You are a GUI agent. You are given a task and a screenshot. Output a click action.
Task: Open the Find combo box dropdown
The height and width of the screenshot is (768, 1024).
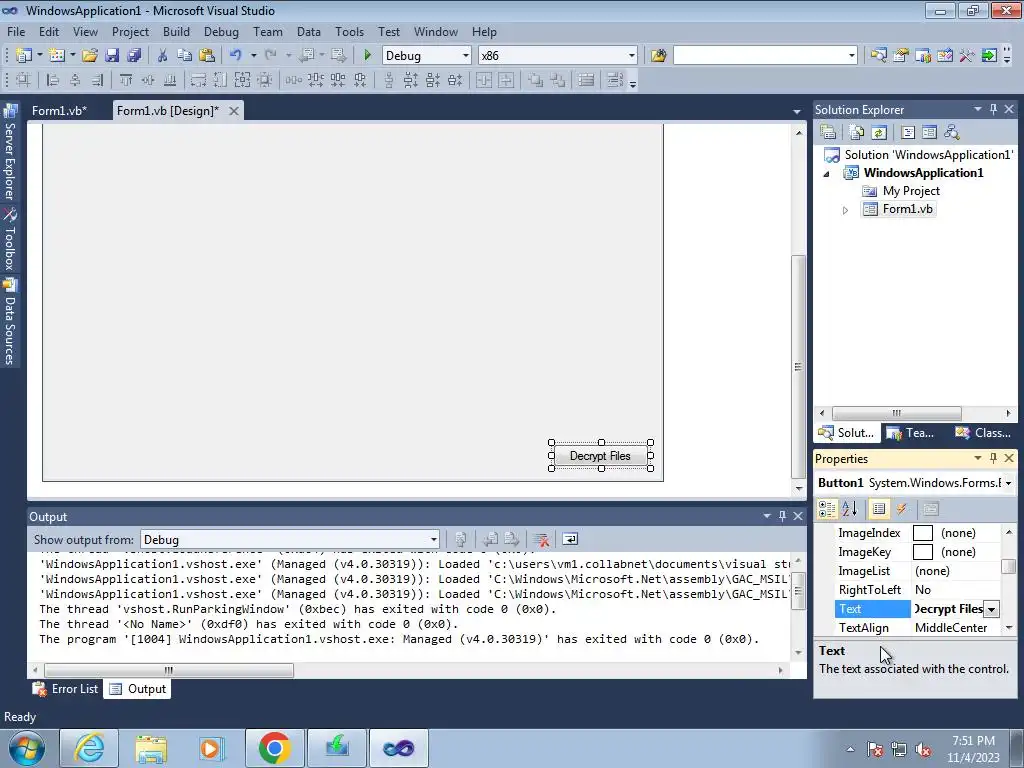(852, 56)
